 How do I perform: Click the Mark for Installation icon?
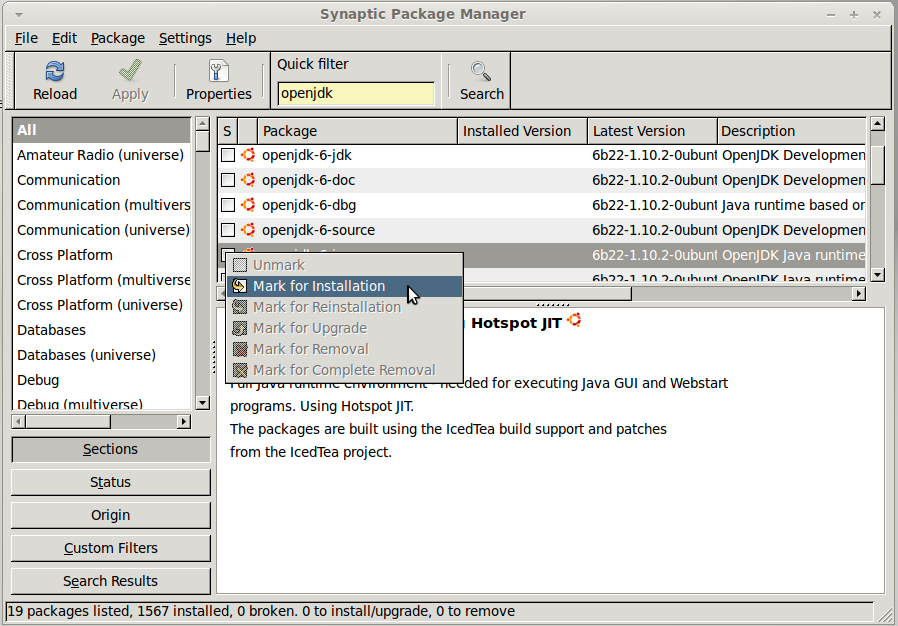coord(240,286)
